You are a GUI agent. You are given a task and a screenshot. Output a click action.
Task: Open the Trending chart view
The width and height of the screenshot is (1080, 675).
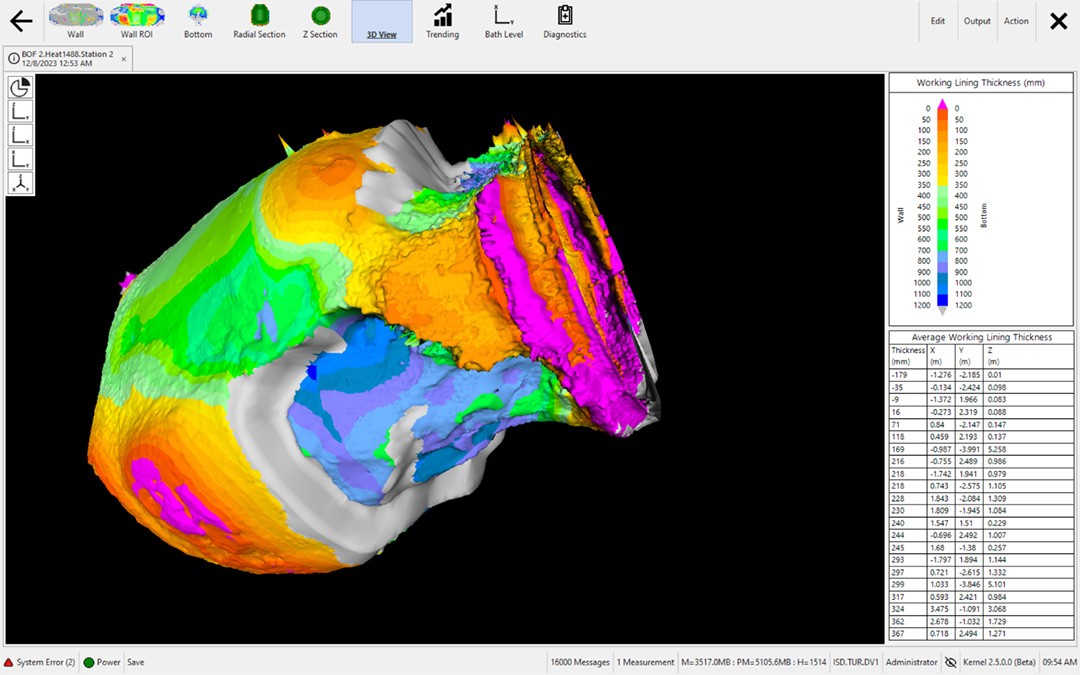coord(442,21)
